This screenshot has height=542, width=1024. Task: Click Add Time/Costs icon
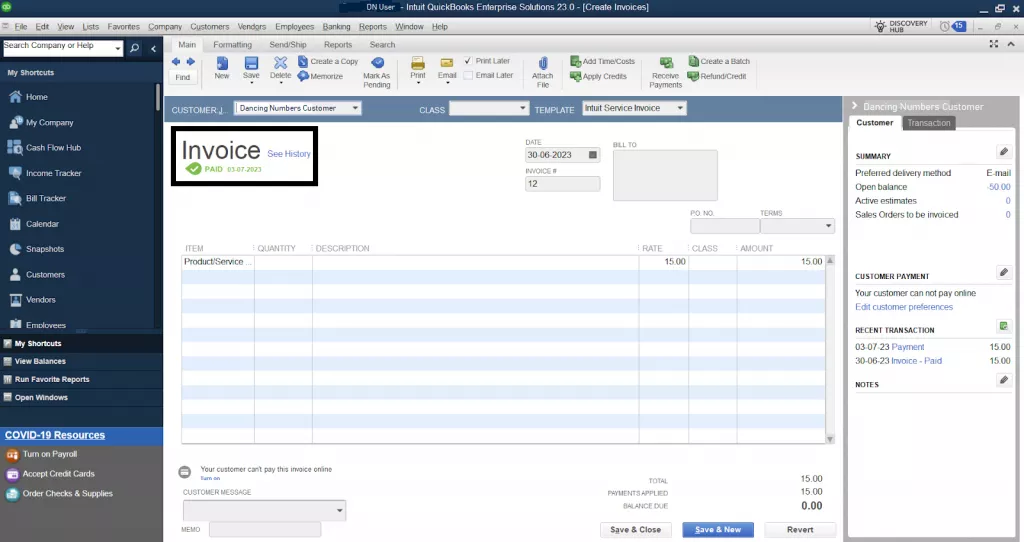coord(575,61)
